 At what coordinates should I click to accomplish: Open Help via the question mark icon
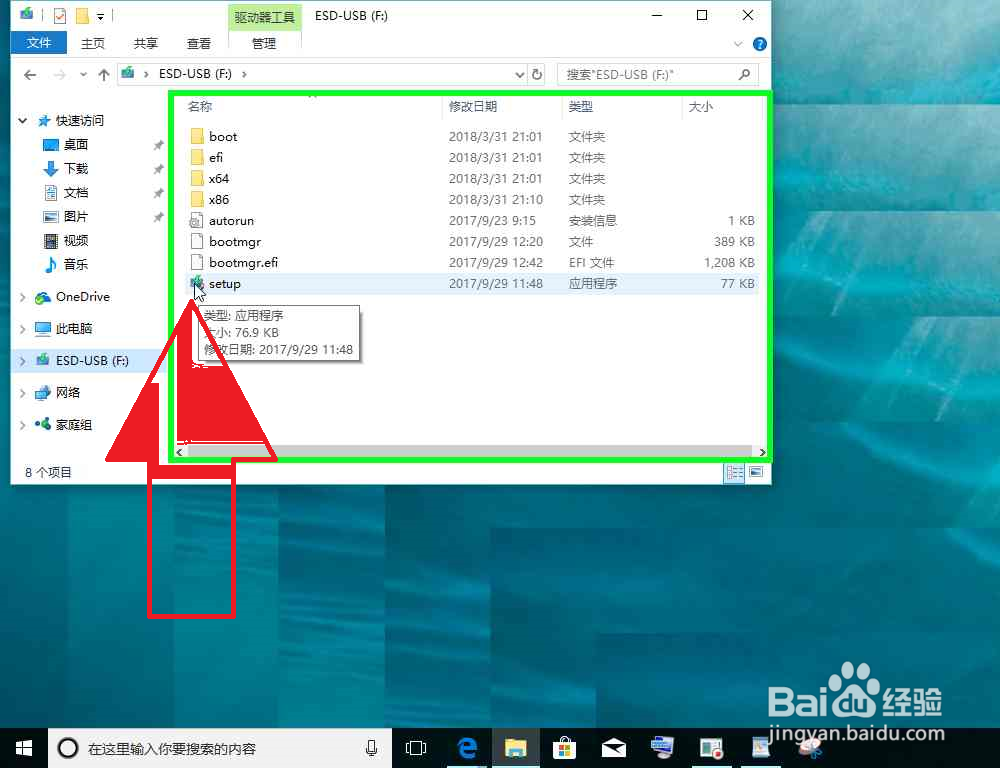[x=758, y=43]
